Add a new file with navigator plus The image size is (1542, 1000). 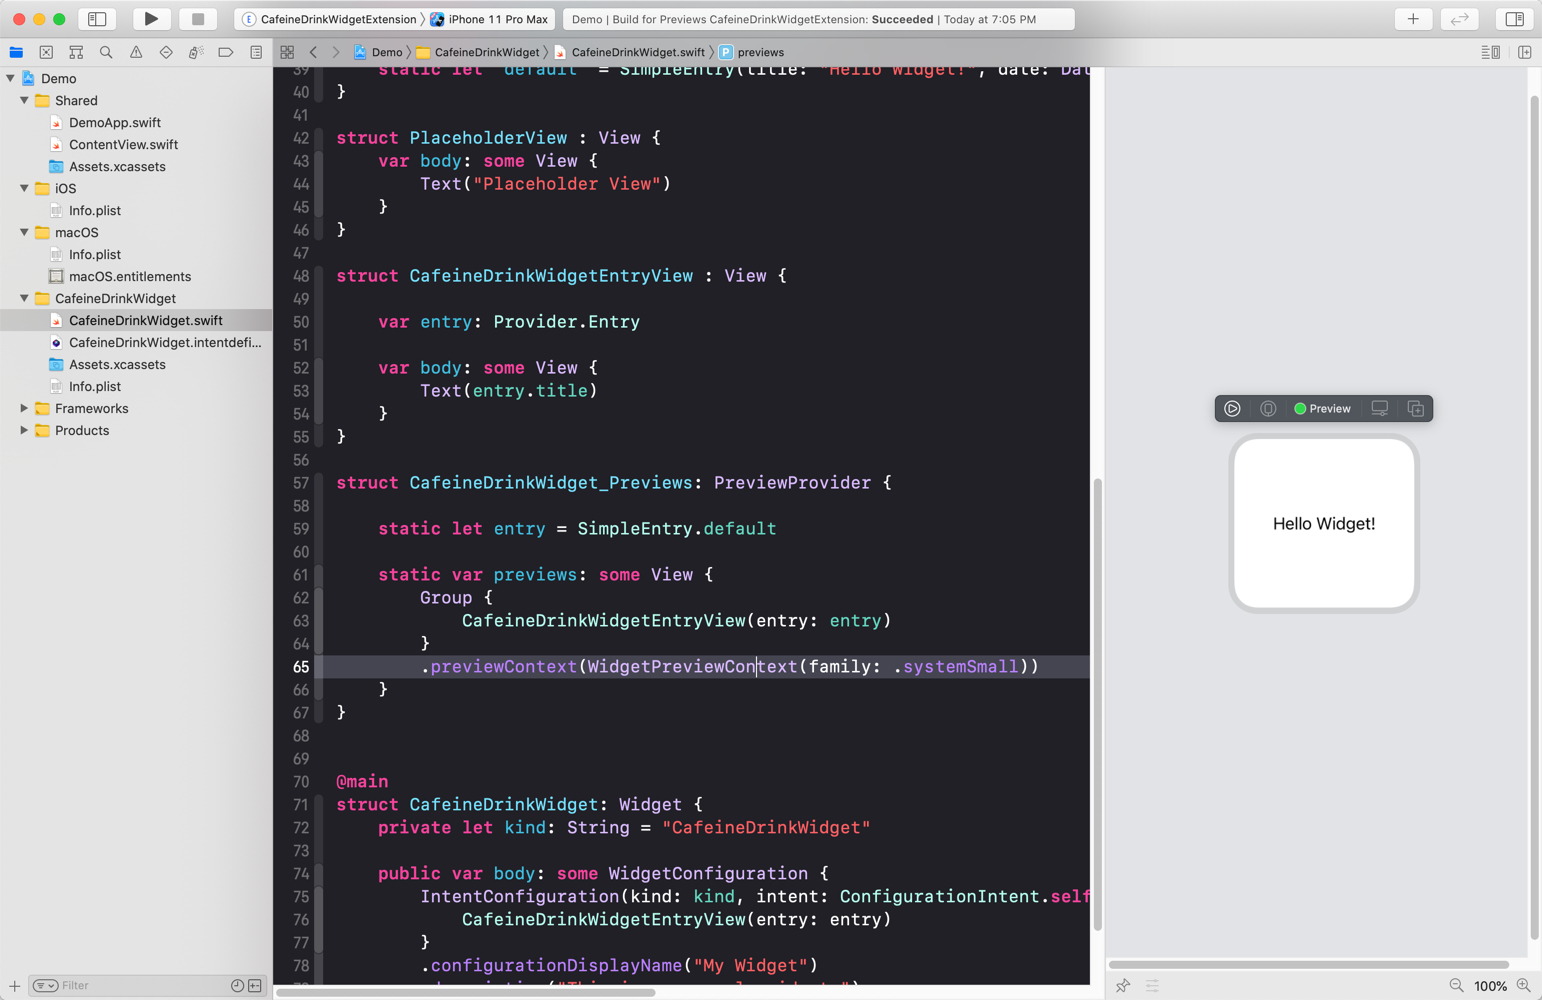click(x=14, y=985)
